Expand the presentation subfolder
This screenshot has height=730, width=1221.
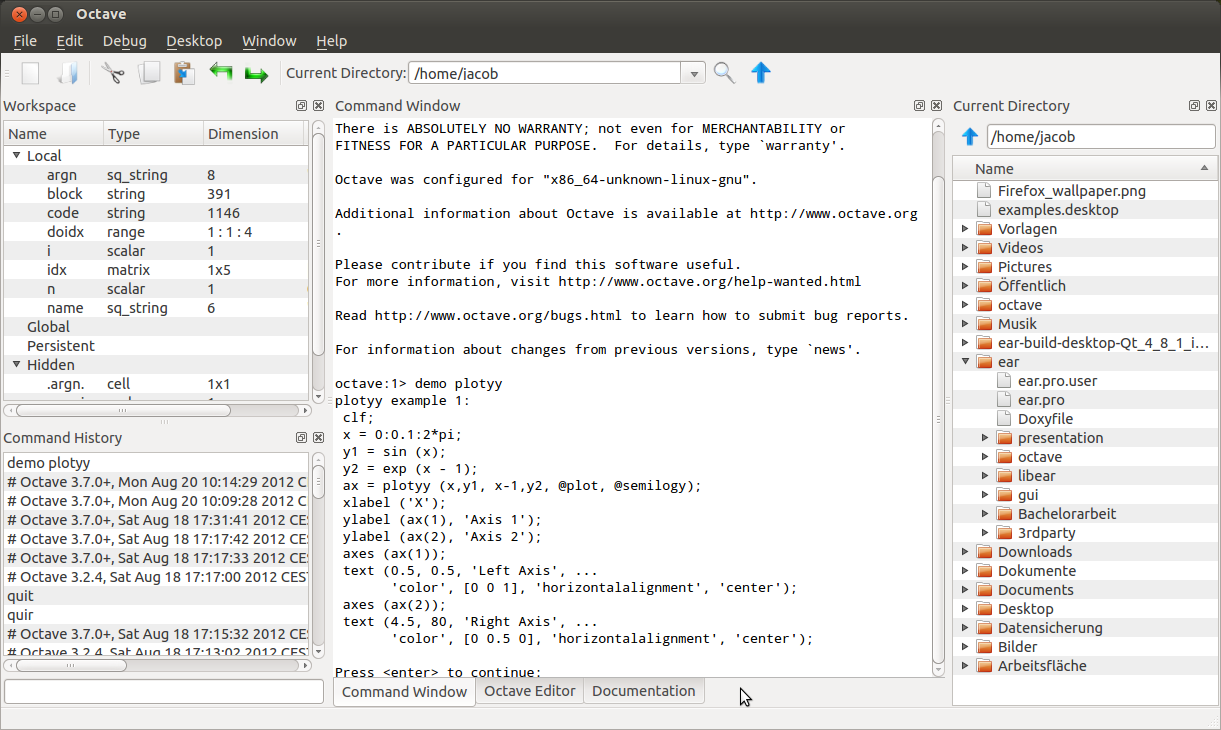pyautogui.click(x=985, y=438)
